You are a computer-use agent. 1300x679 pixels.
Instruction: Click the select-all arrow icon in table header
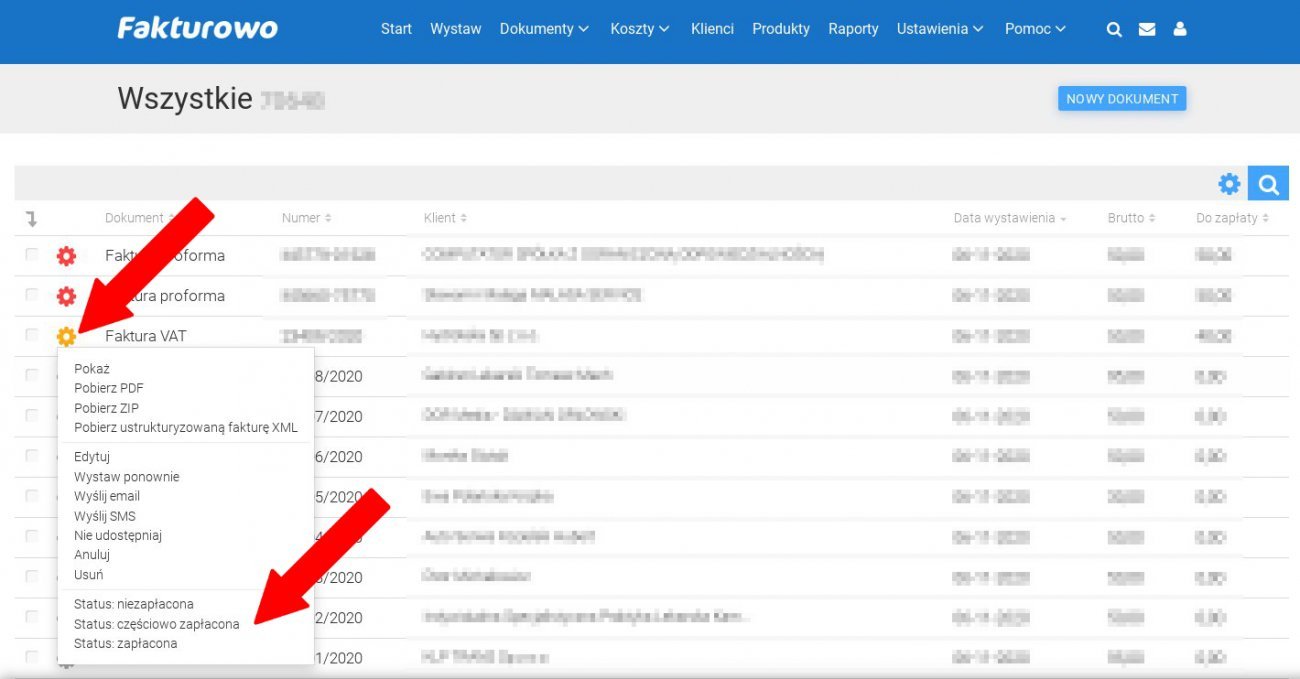31,218
